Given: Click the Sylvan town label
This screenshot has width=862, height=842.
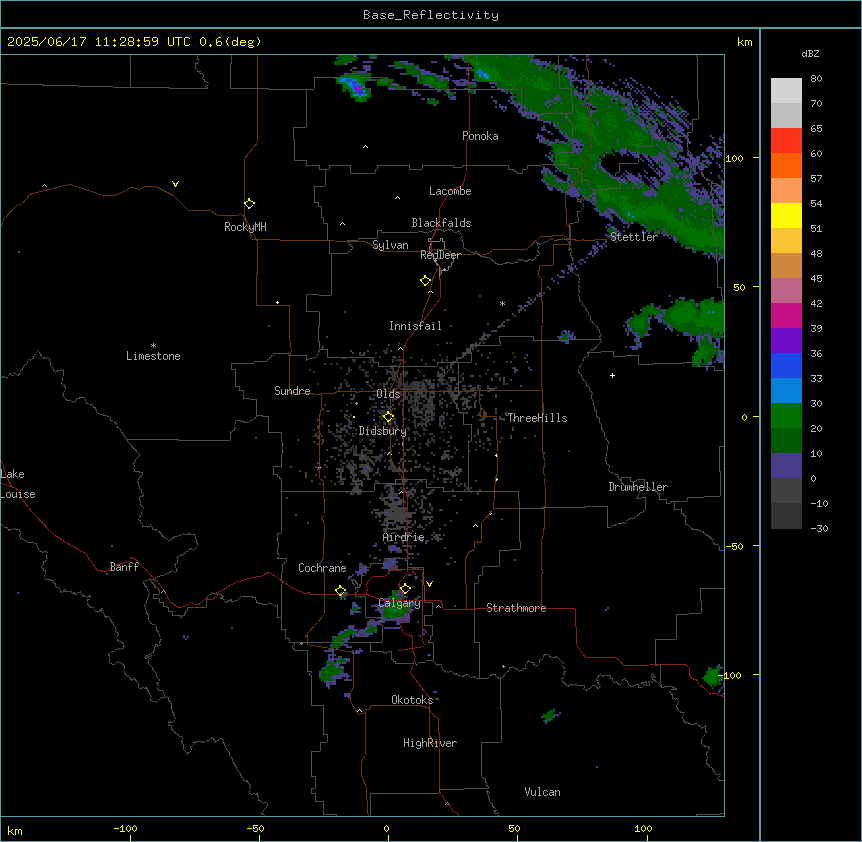Looking at the screenshot, I should click(390, 245).
